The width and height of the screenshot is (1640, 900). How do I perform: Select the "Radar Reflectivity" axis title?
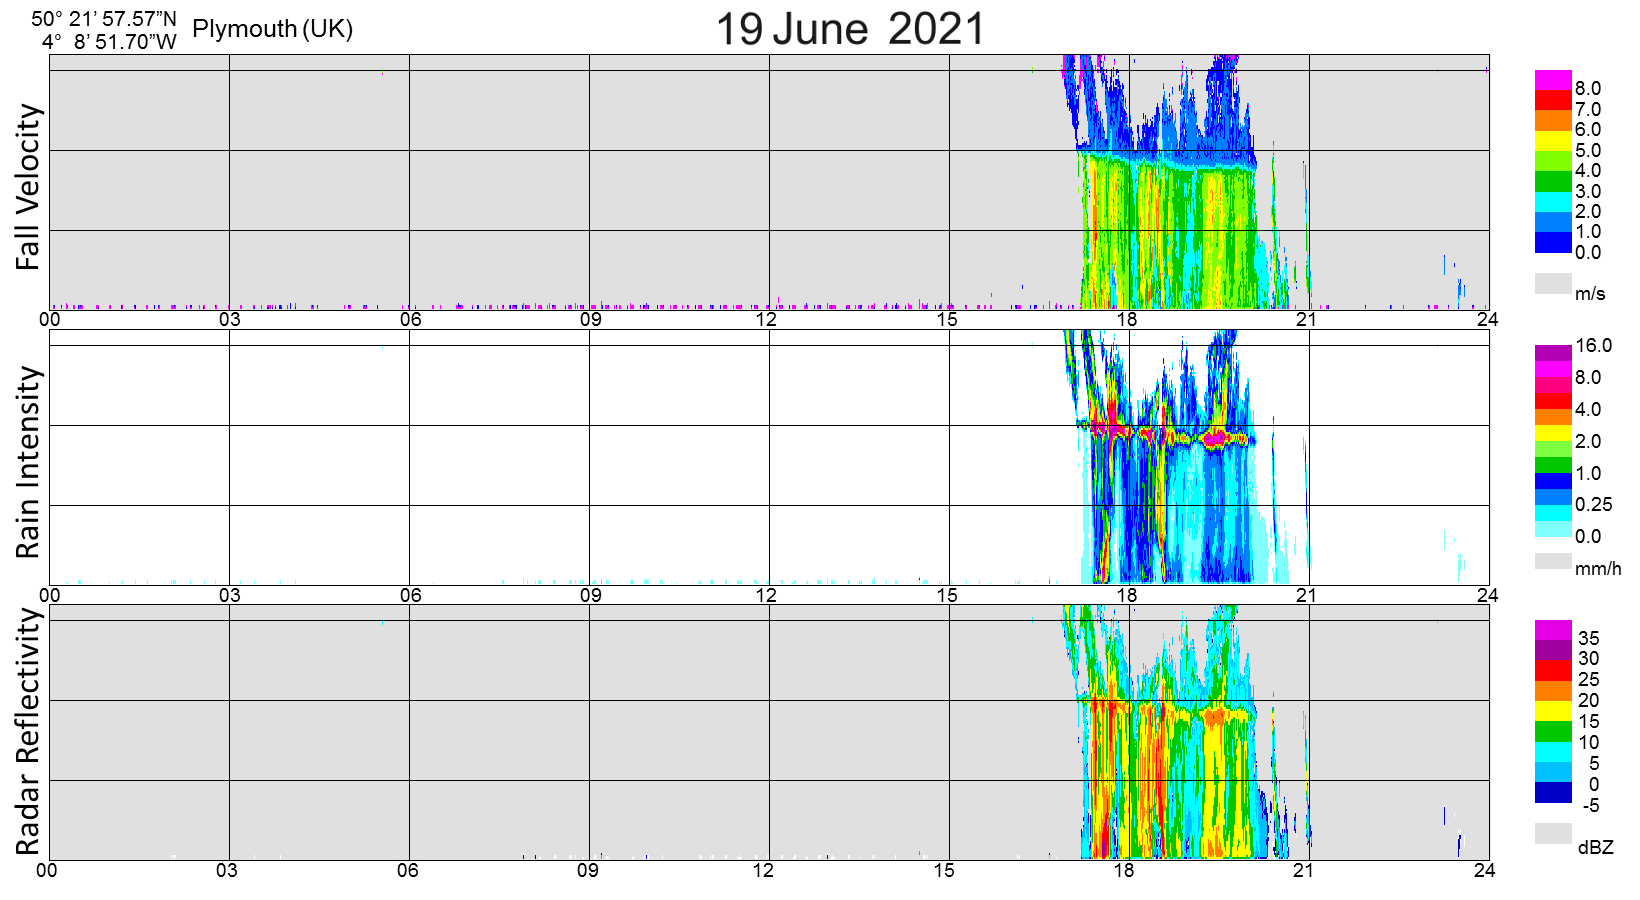coord(28,732)
